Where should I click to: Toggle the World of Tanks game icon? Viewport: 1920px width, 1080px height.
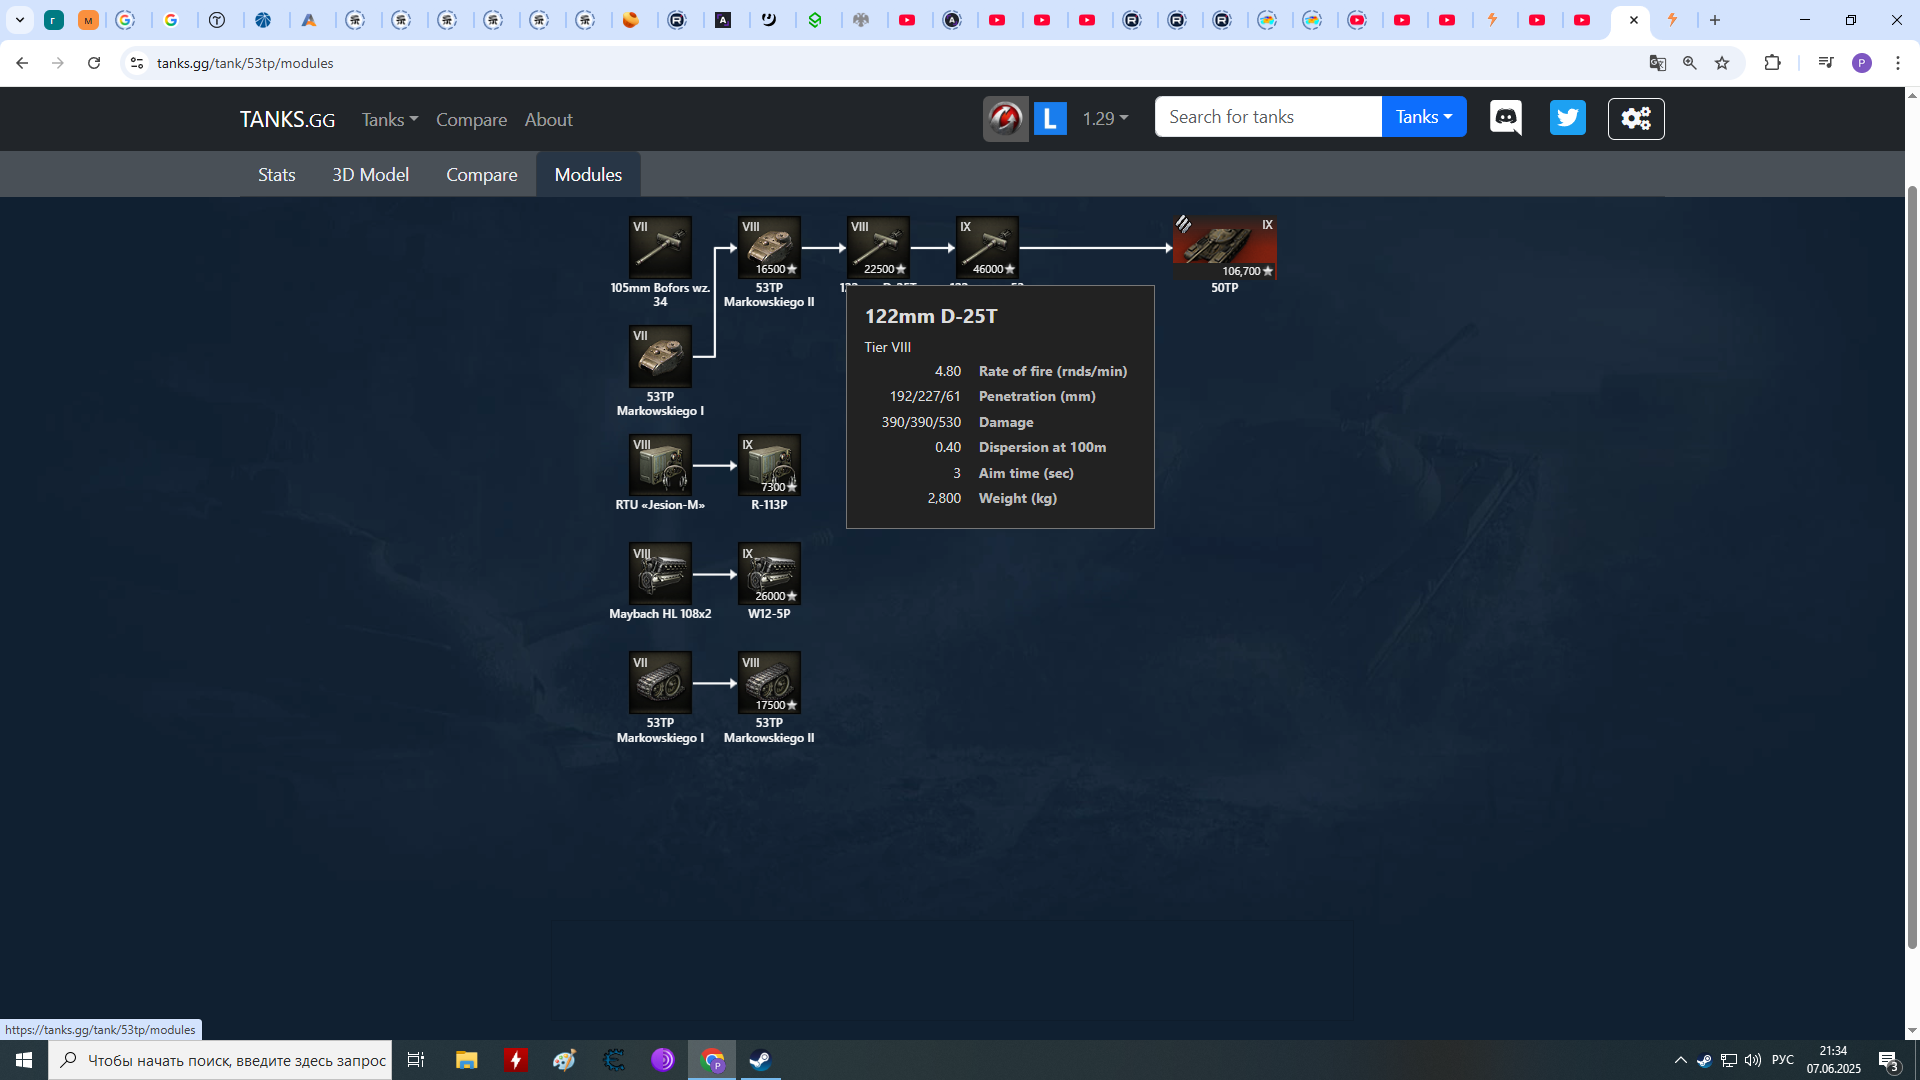point(1005,119)
